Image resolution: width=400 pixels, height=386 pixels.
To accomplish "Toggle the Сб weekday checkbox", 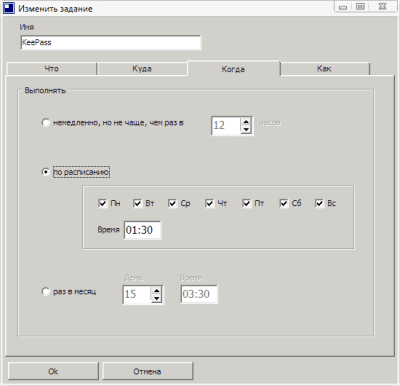I will [x=283, y=203].
